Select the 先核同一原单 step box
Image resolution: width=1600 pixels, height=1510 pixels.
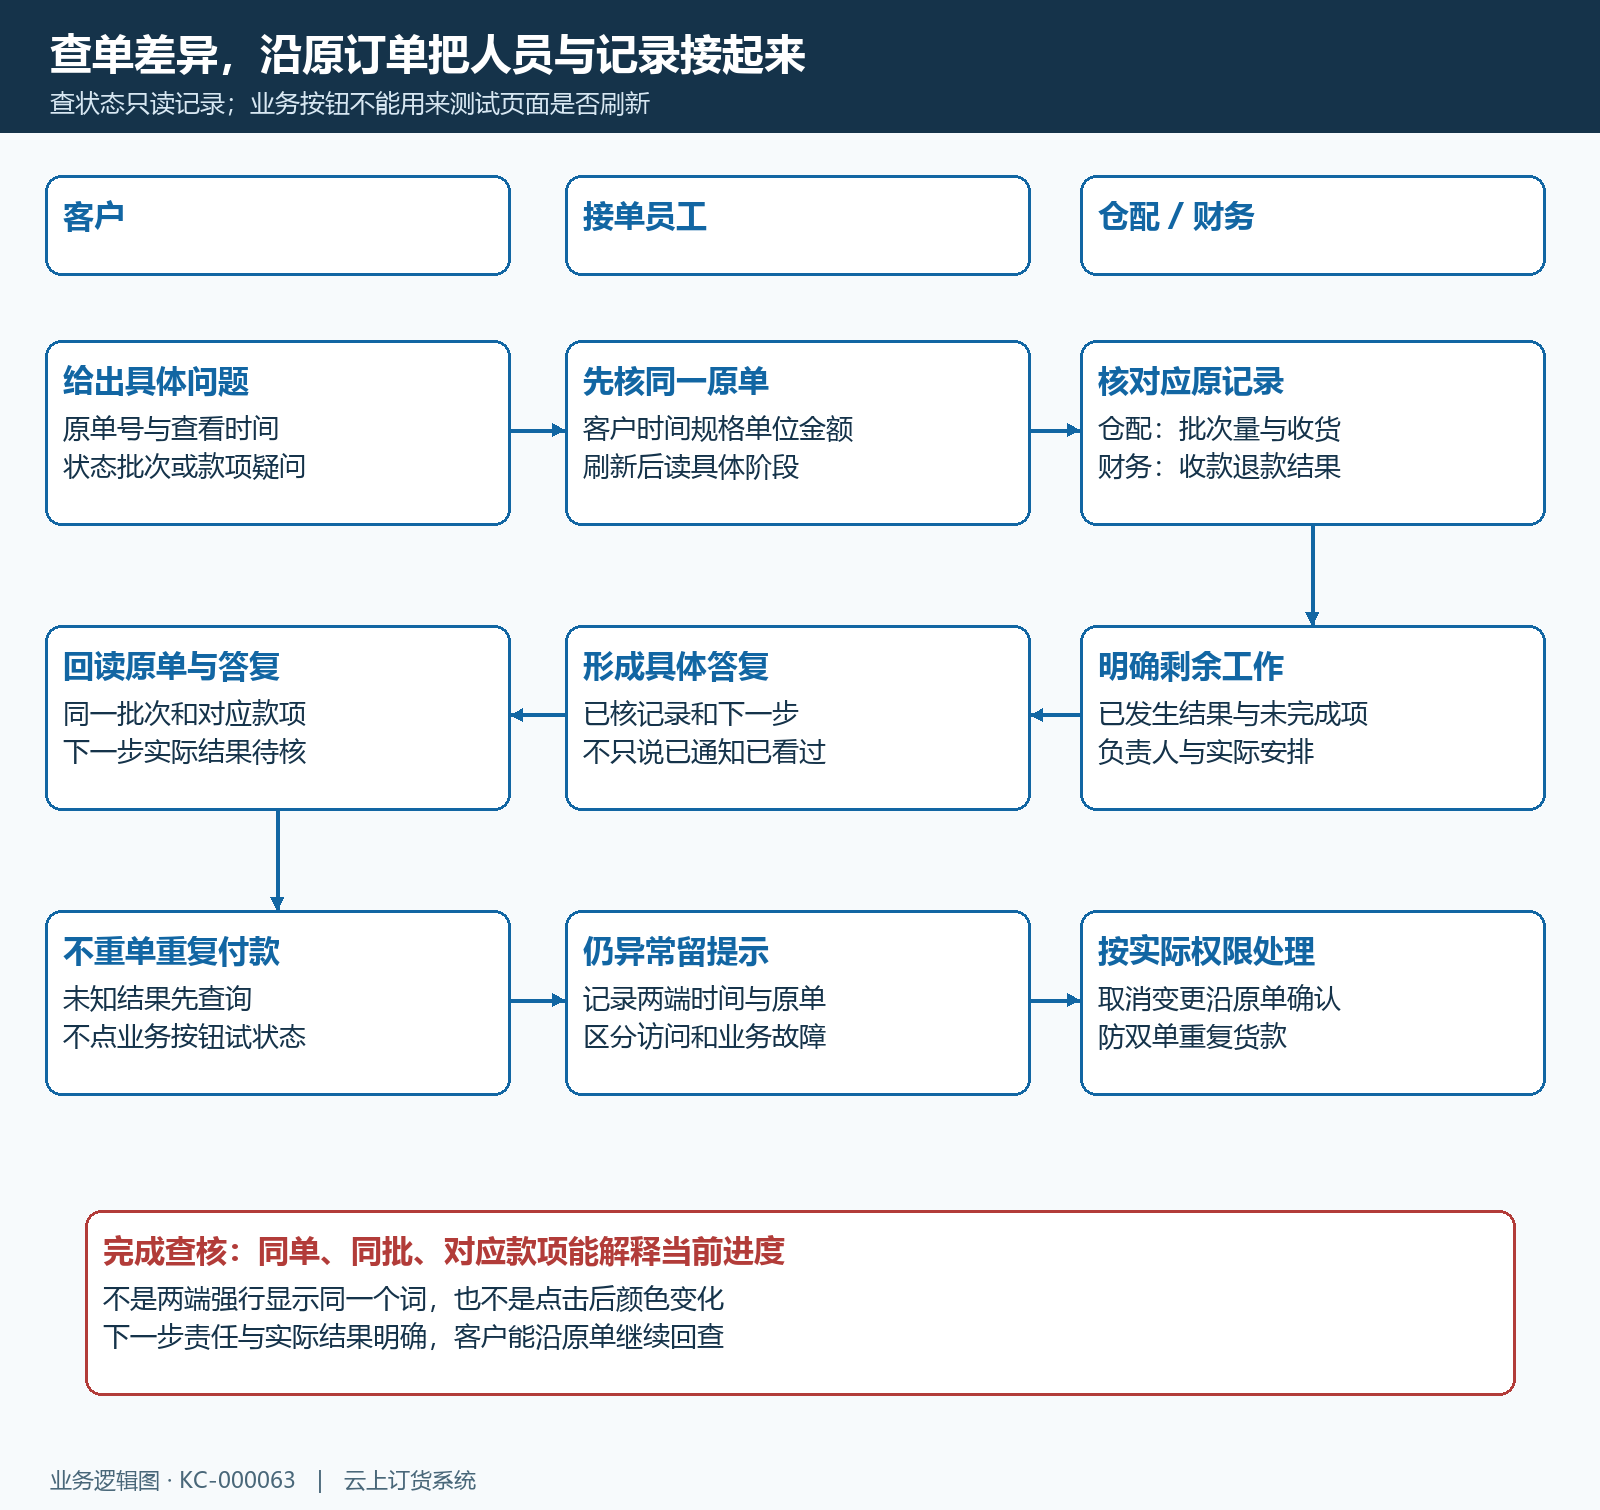pyautogui.click(x=798, y=433)
